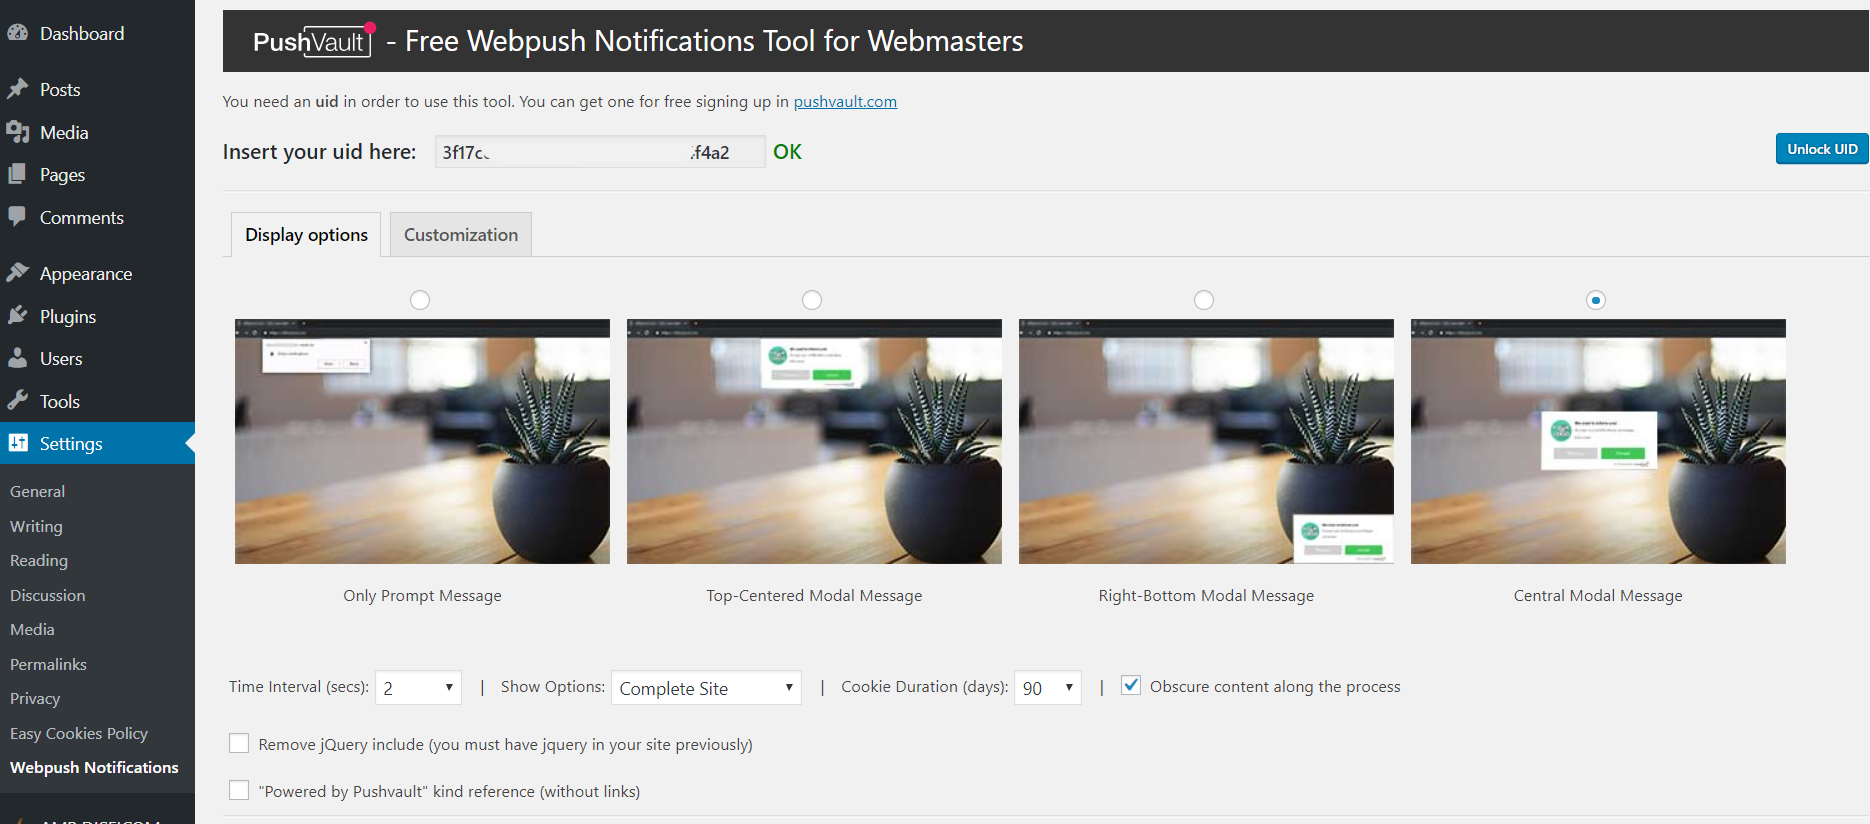The width and height of the screenshot is (1870, 824).
Task: Click the Media camera-music icon in main menu
Action: point(17,132)
